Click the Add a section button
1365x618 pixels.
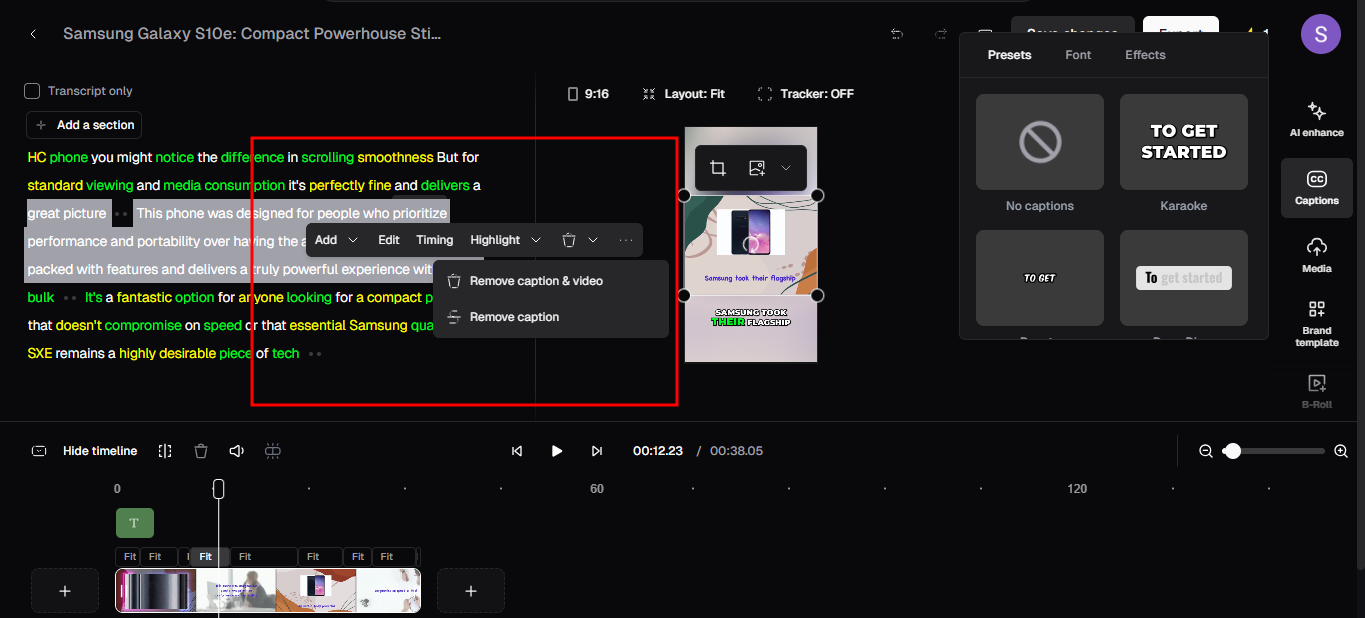(x=84, y=125)
